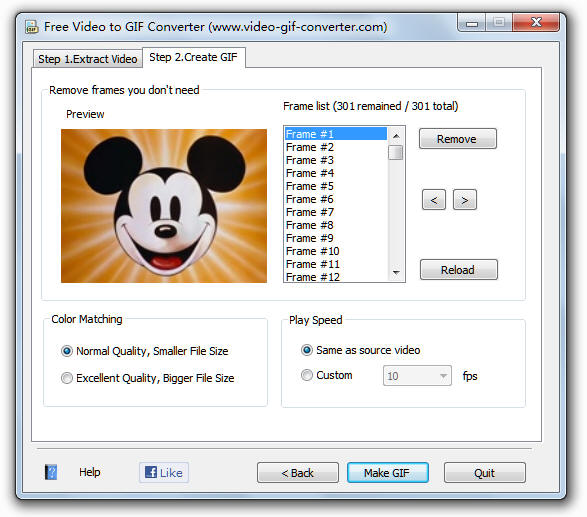Select Excellent Quality, Bigger File Size
This screenshot has width=587, height=517.
click(67, 378)
